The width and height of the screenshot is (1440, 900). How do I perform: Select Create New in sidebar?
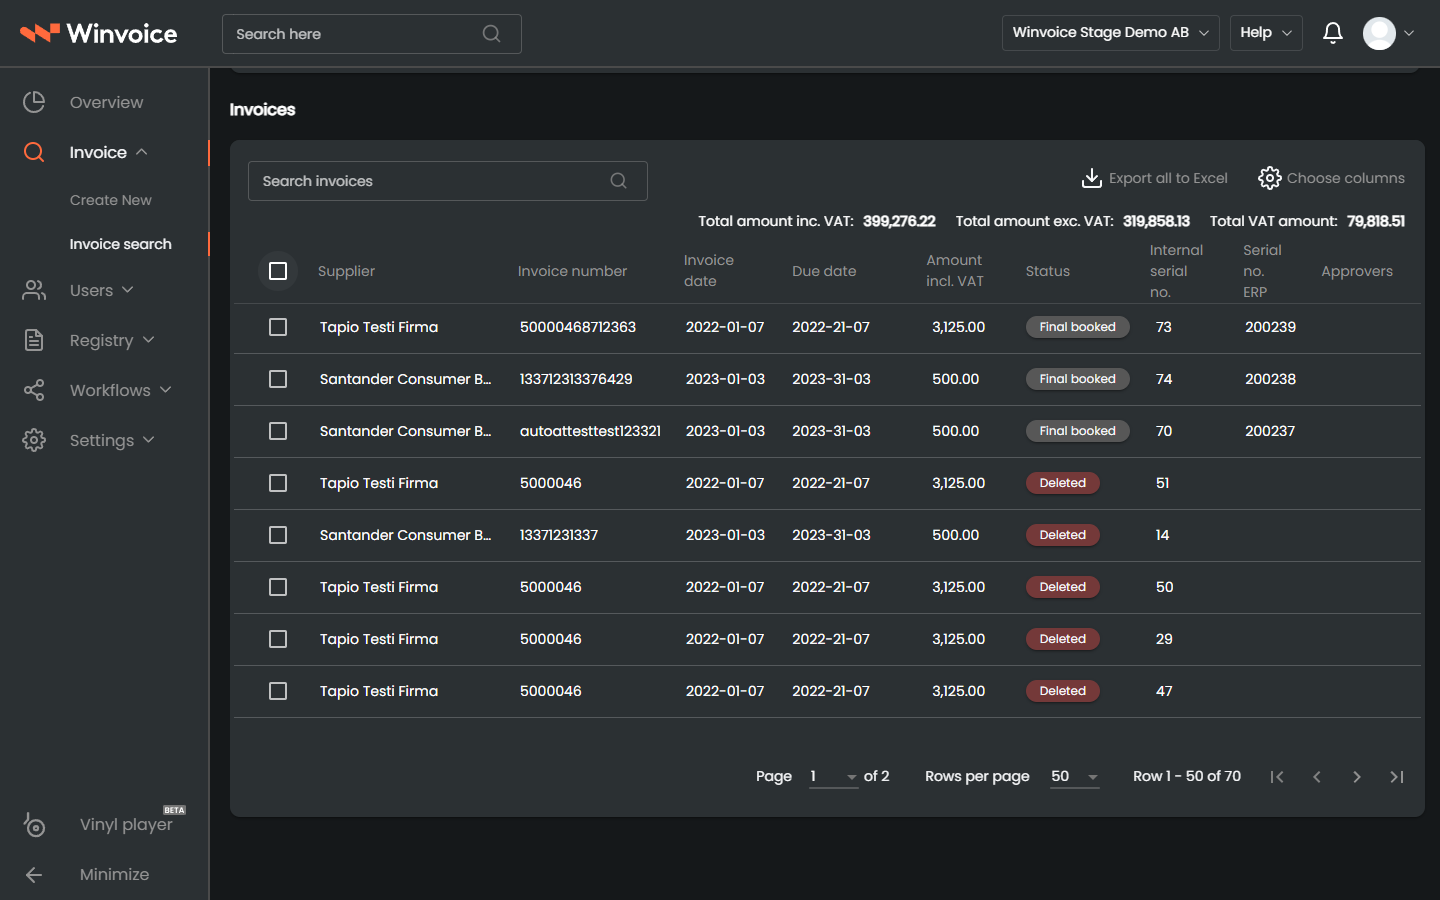(110, 200)
